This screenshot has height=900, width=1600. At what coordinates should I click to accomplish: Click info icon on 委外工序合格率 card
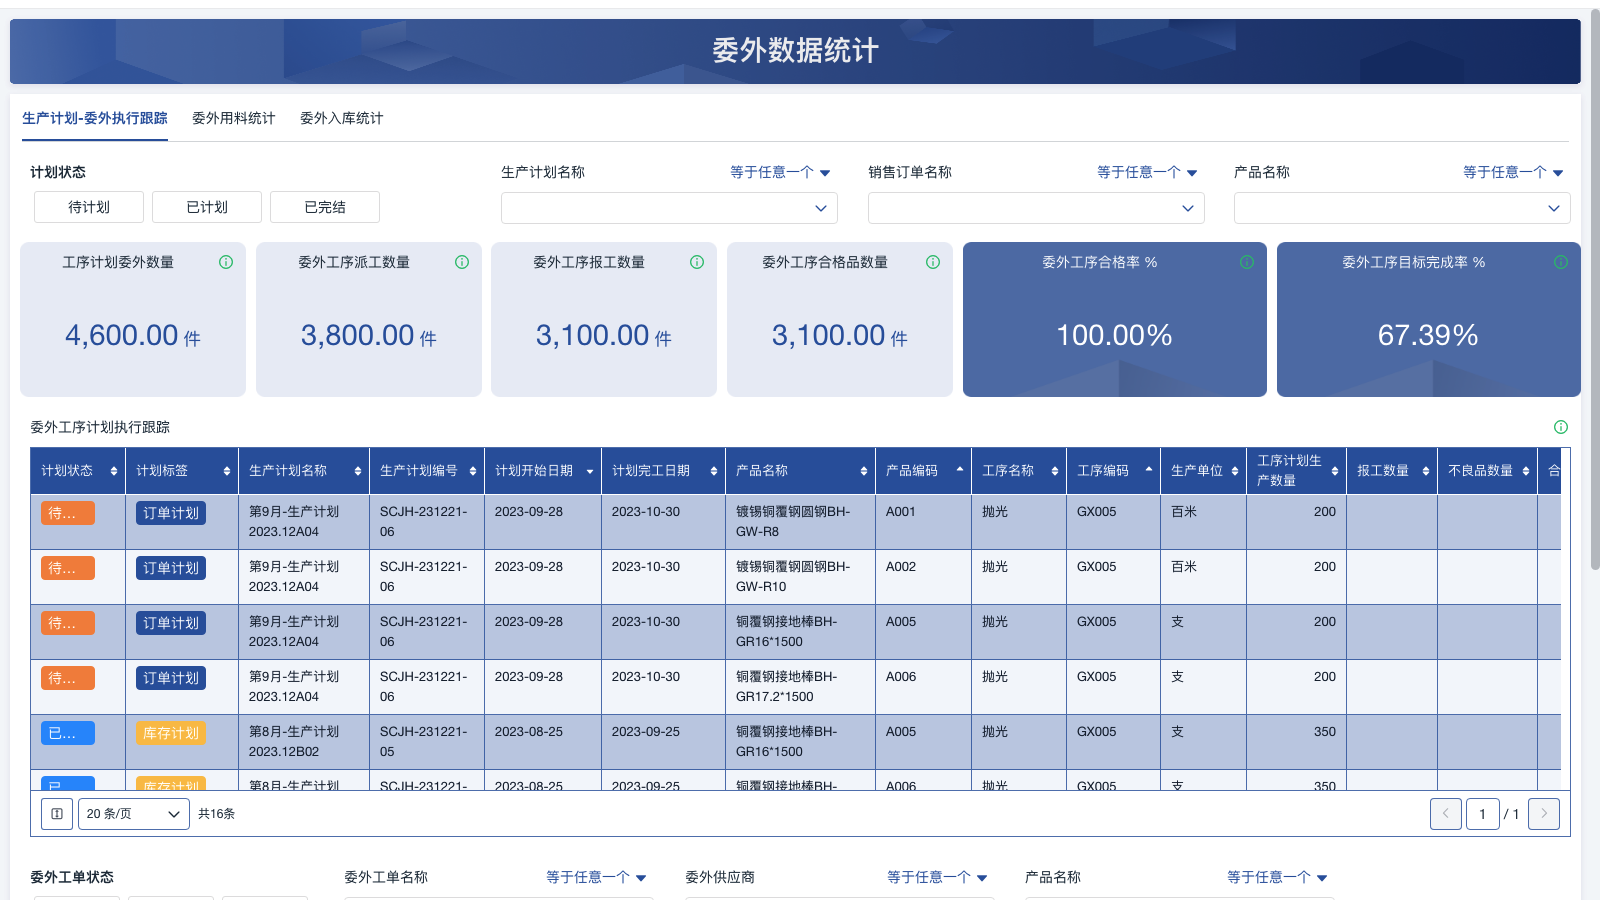tap(1247, 262)
